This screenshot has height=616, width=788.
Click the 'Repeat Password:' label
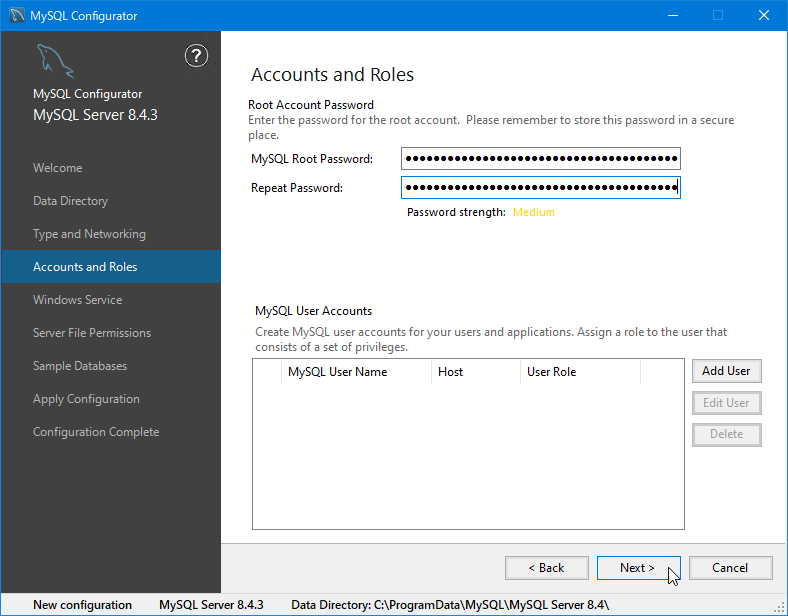coord(297,188)
